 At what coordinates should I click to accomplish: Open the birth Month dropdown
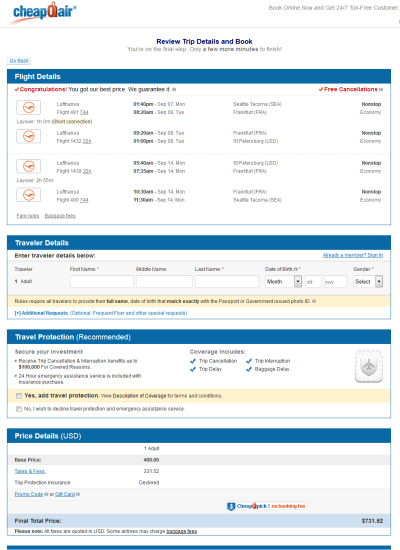point(284,282)
